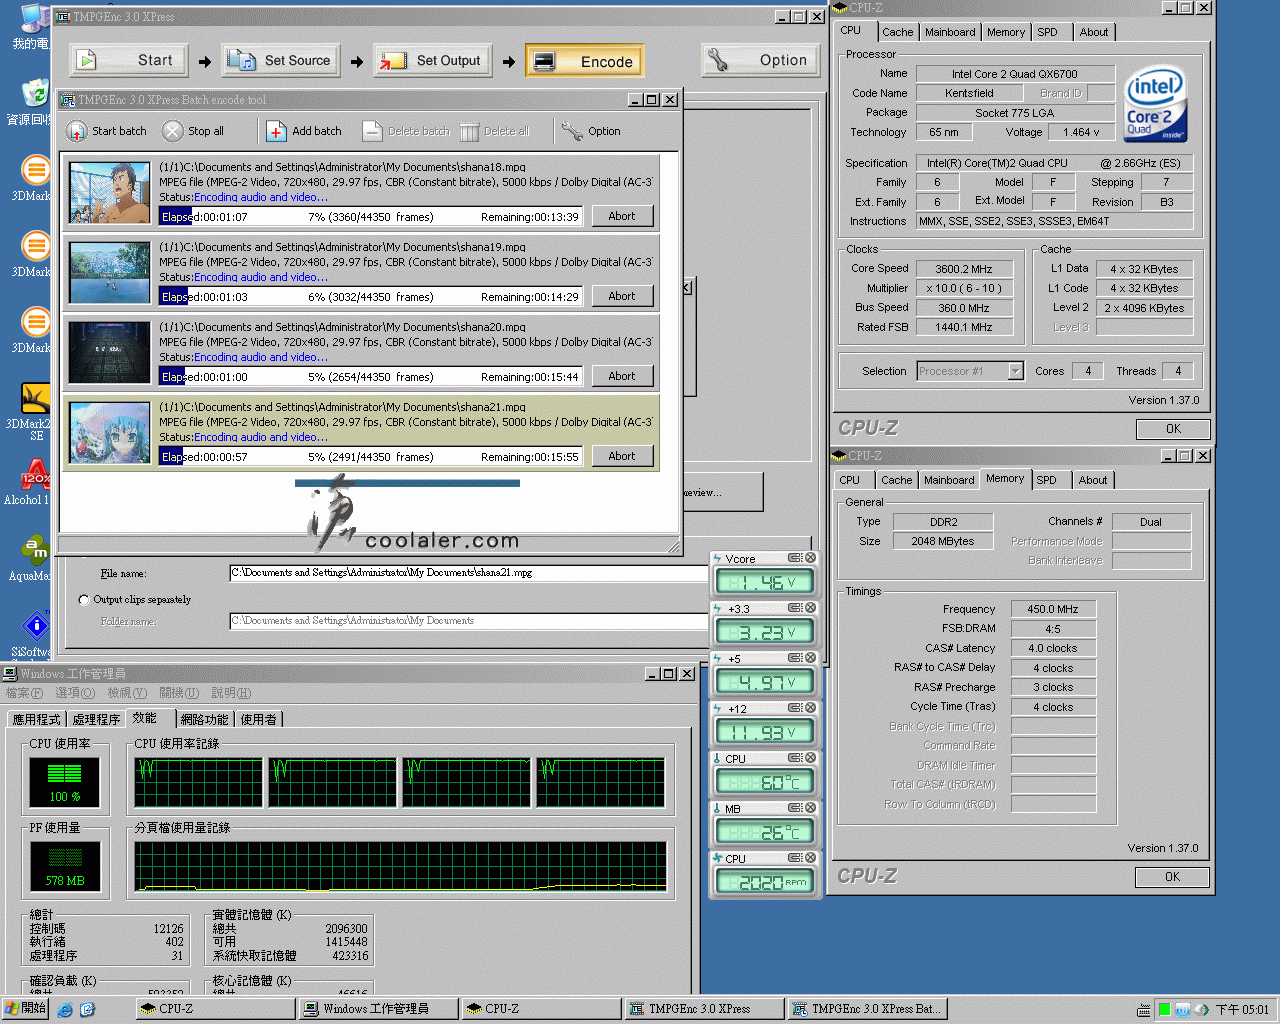Viewport: 1280px width, 1024px height.
Task: Open settings icon on the MB temperature widget
Action: click(794, 808)
